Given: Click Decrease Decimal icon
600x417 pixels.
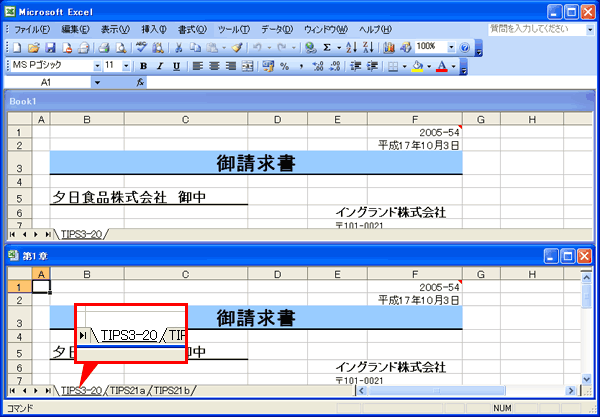Looking at the screenshot, I should pos(335,66).
